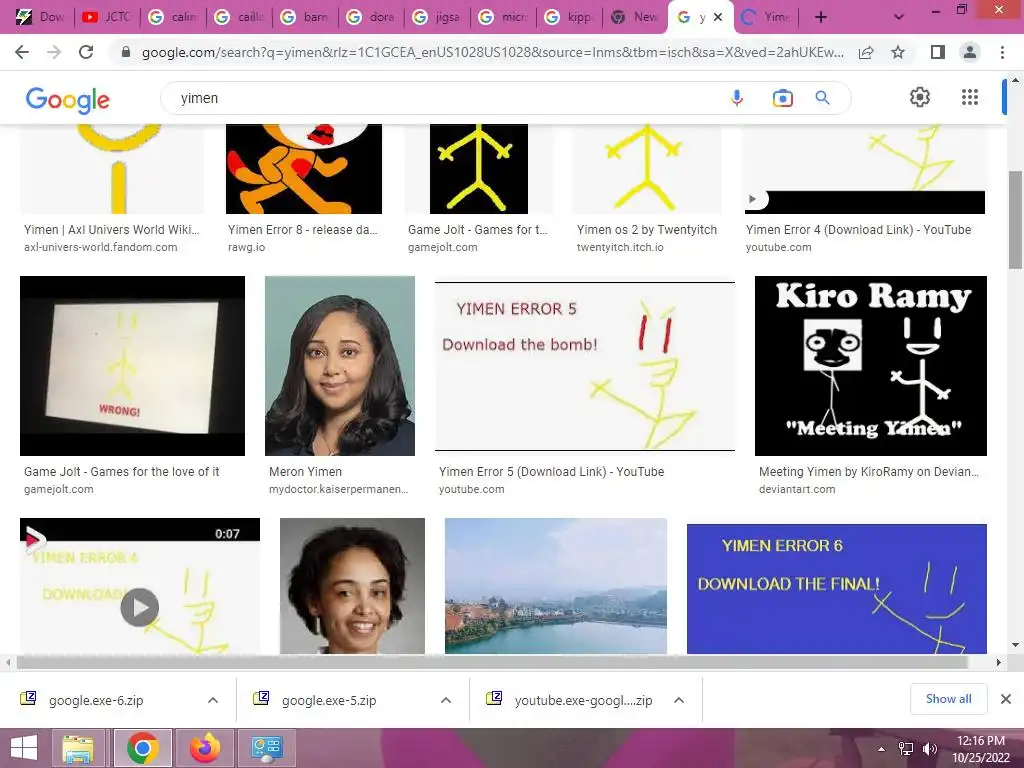1024x768 pixels.
Task: Click the horizontal scrollbar thumb
Action: (492, 662)
